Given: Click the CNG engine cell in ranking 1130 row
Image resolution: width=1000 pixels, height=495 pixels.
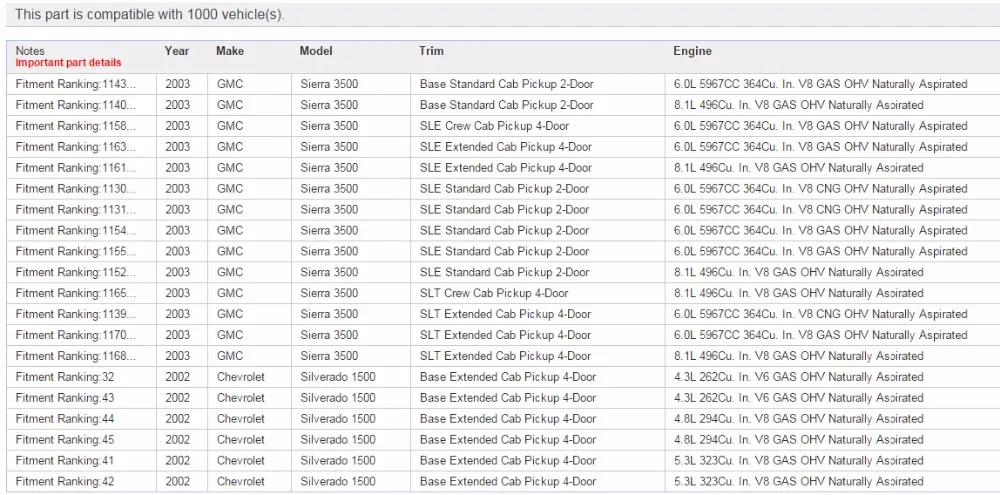Looking at the screenshot, I should [832, 189].
